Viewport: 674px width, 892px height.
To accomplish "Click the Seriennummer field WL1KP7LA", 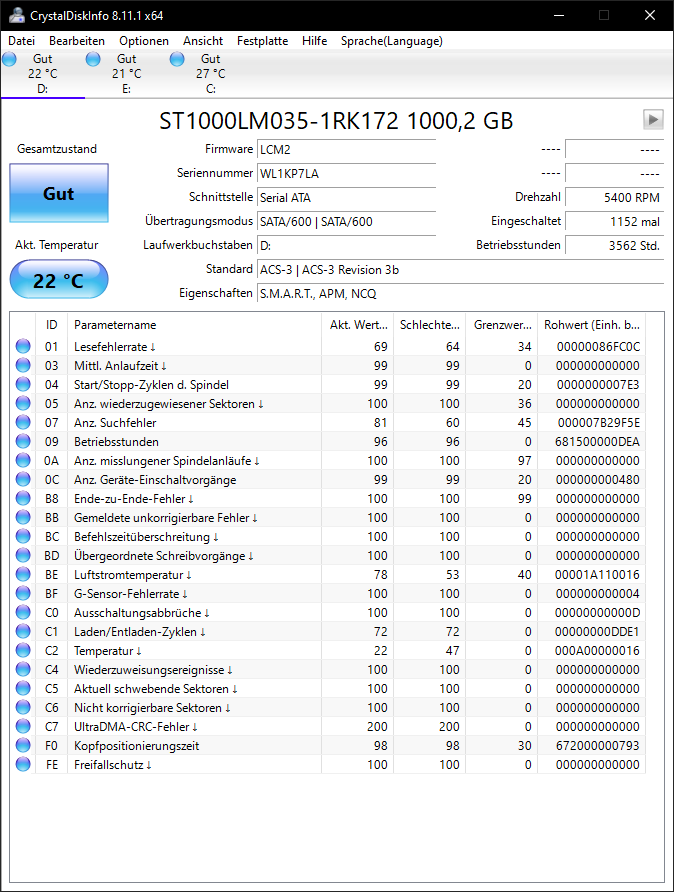I will coord(346,174).
